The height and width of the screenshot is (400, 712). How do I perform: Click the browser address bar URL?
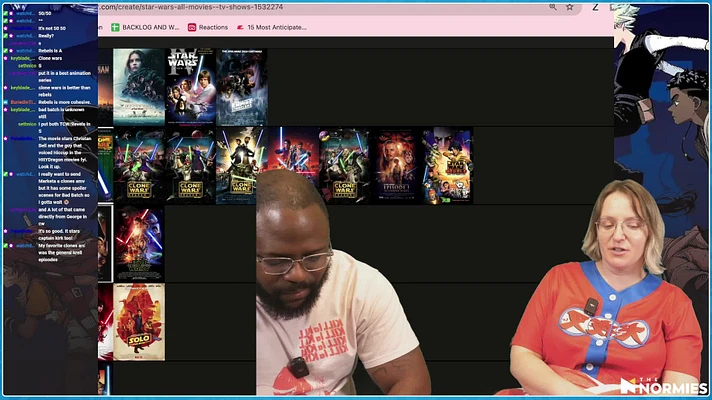pyautogui.click(x=191, y=7)
